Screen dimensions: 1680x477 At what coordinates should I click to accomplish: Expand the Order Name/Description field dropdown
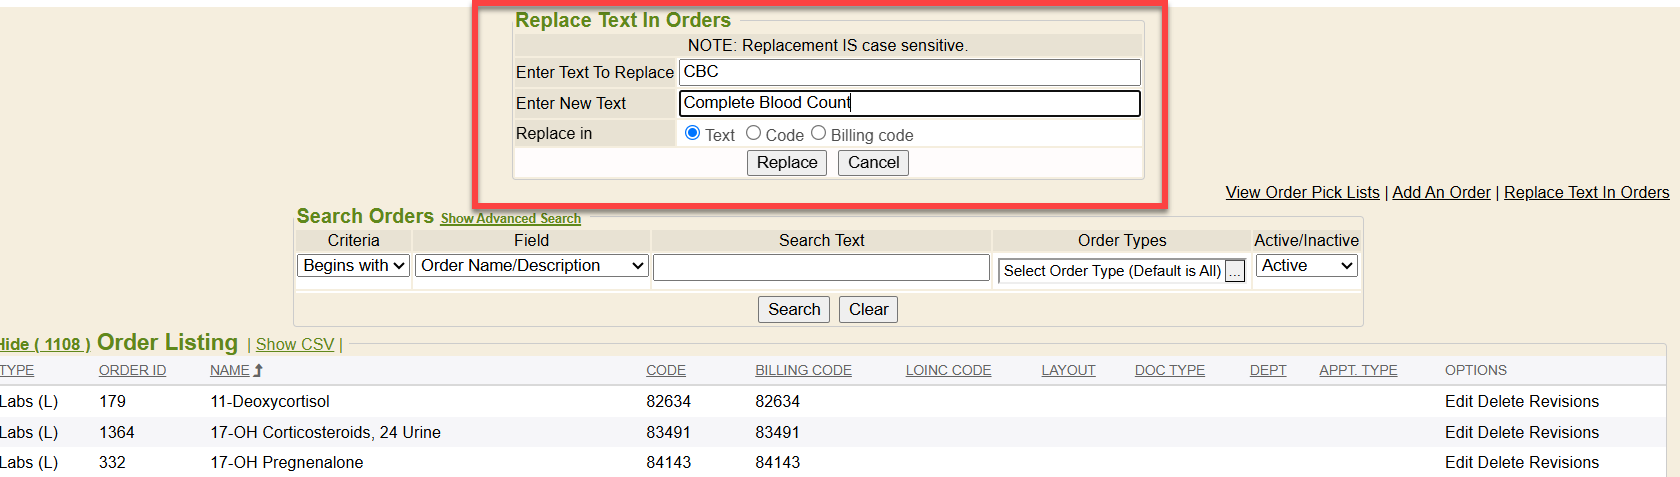[532, 266]
